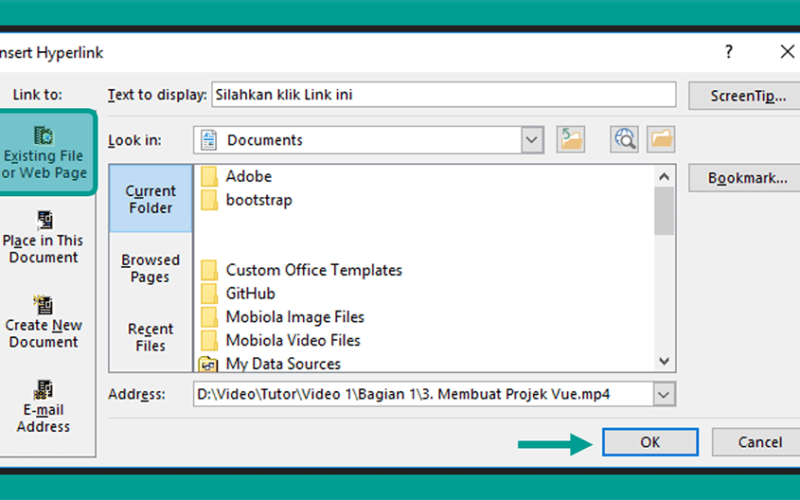Select E-mail Address link type

coord(43,407)
